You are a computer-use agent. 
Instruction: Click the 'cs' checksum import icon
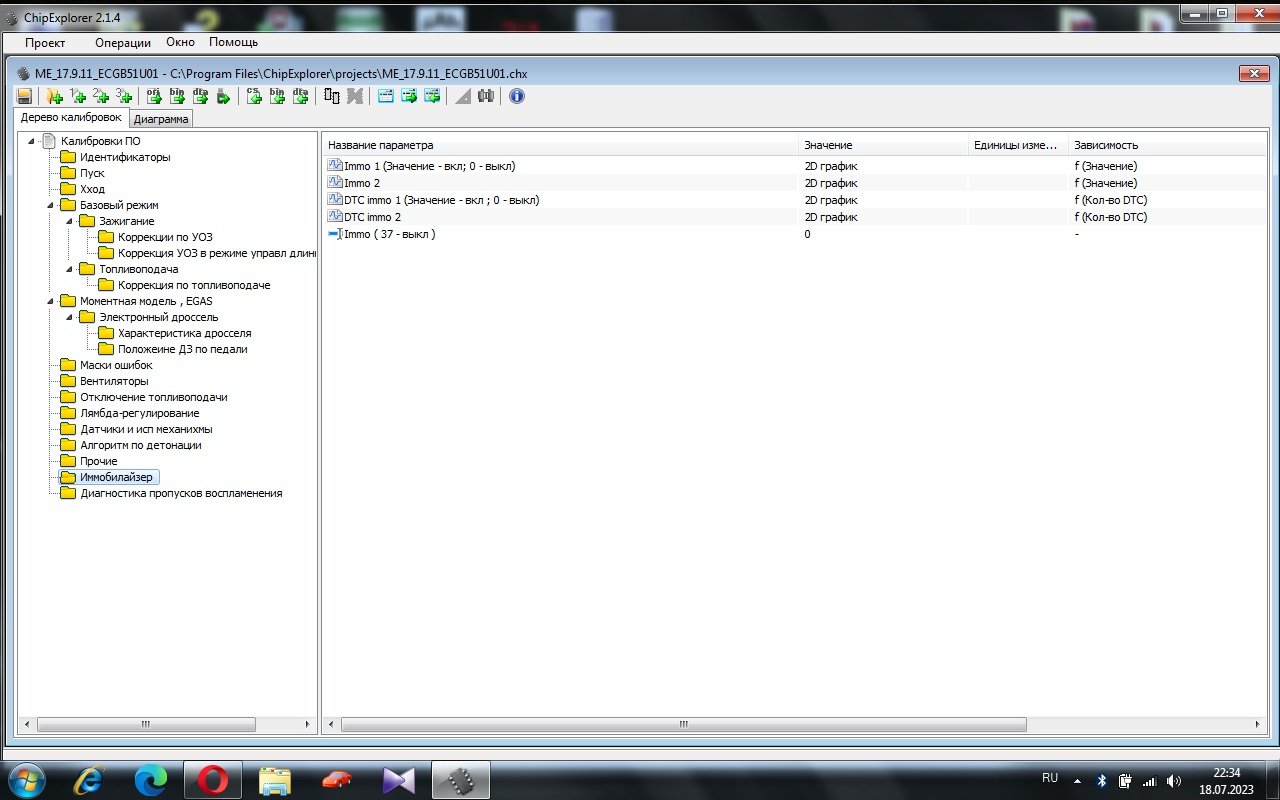pos(254,96)
